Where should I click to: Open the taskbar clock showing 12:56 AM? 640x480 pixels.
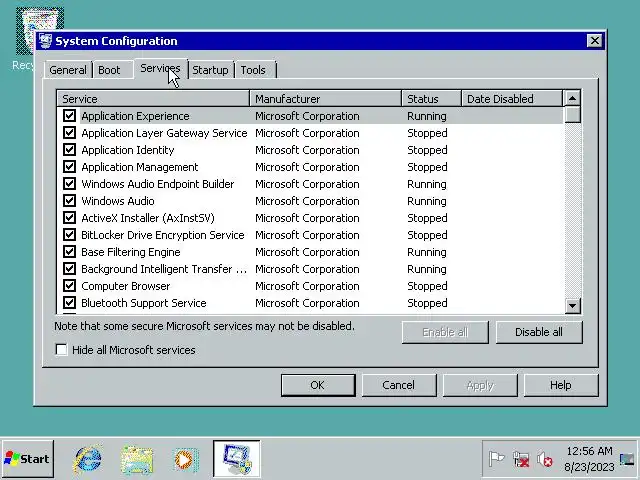point(589,459)
